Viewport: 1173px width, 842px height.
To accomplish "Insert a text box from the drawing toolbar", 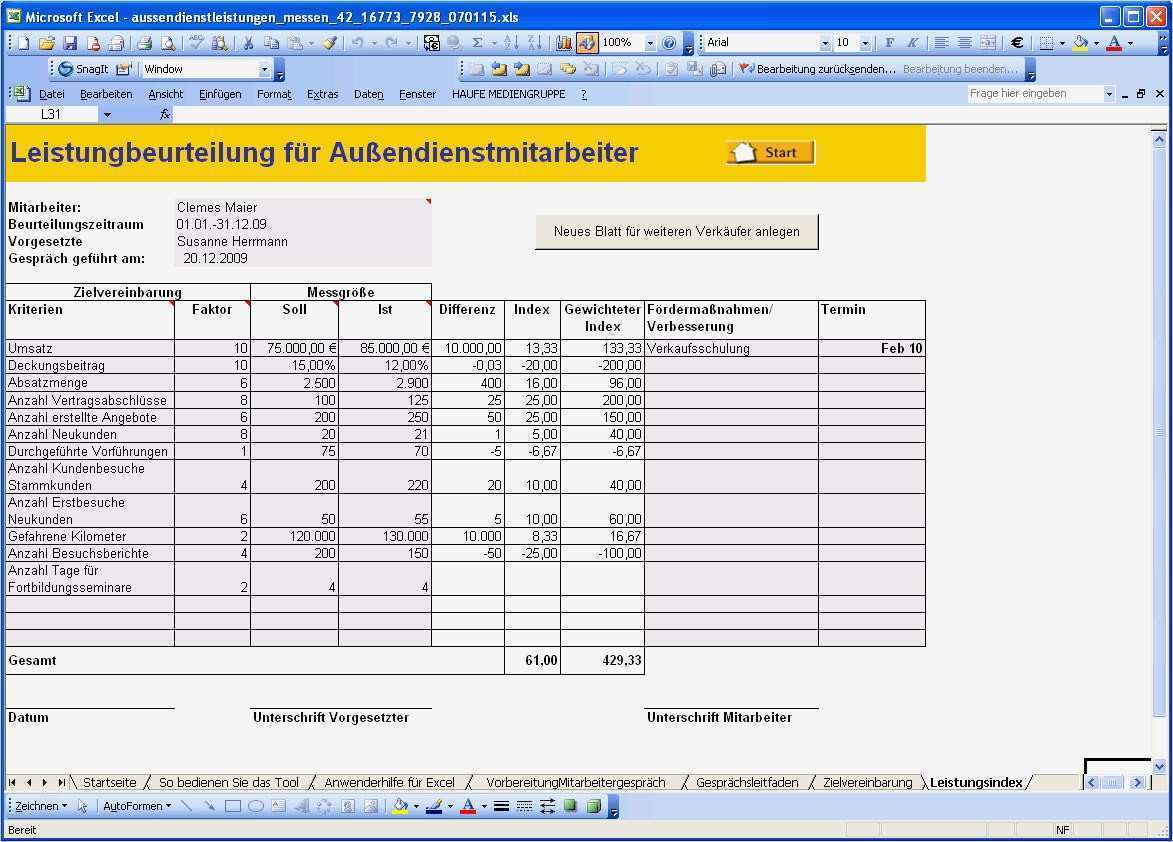I will [x=278, y=806].
